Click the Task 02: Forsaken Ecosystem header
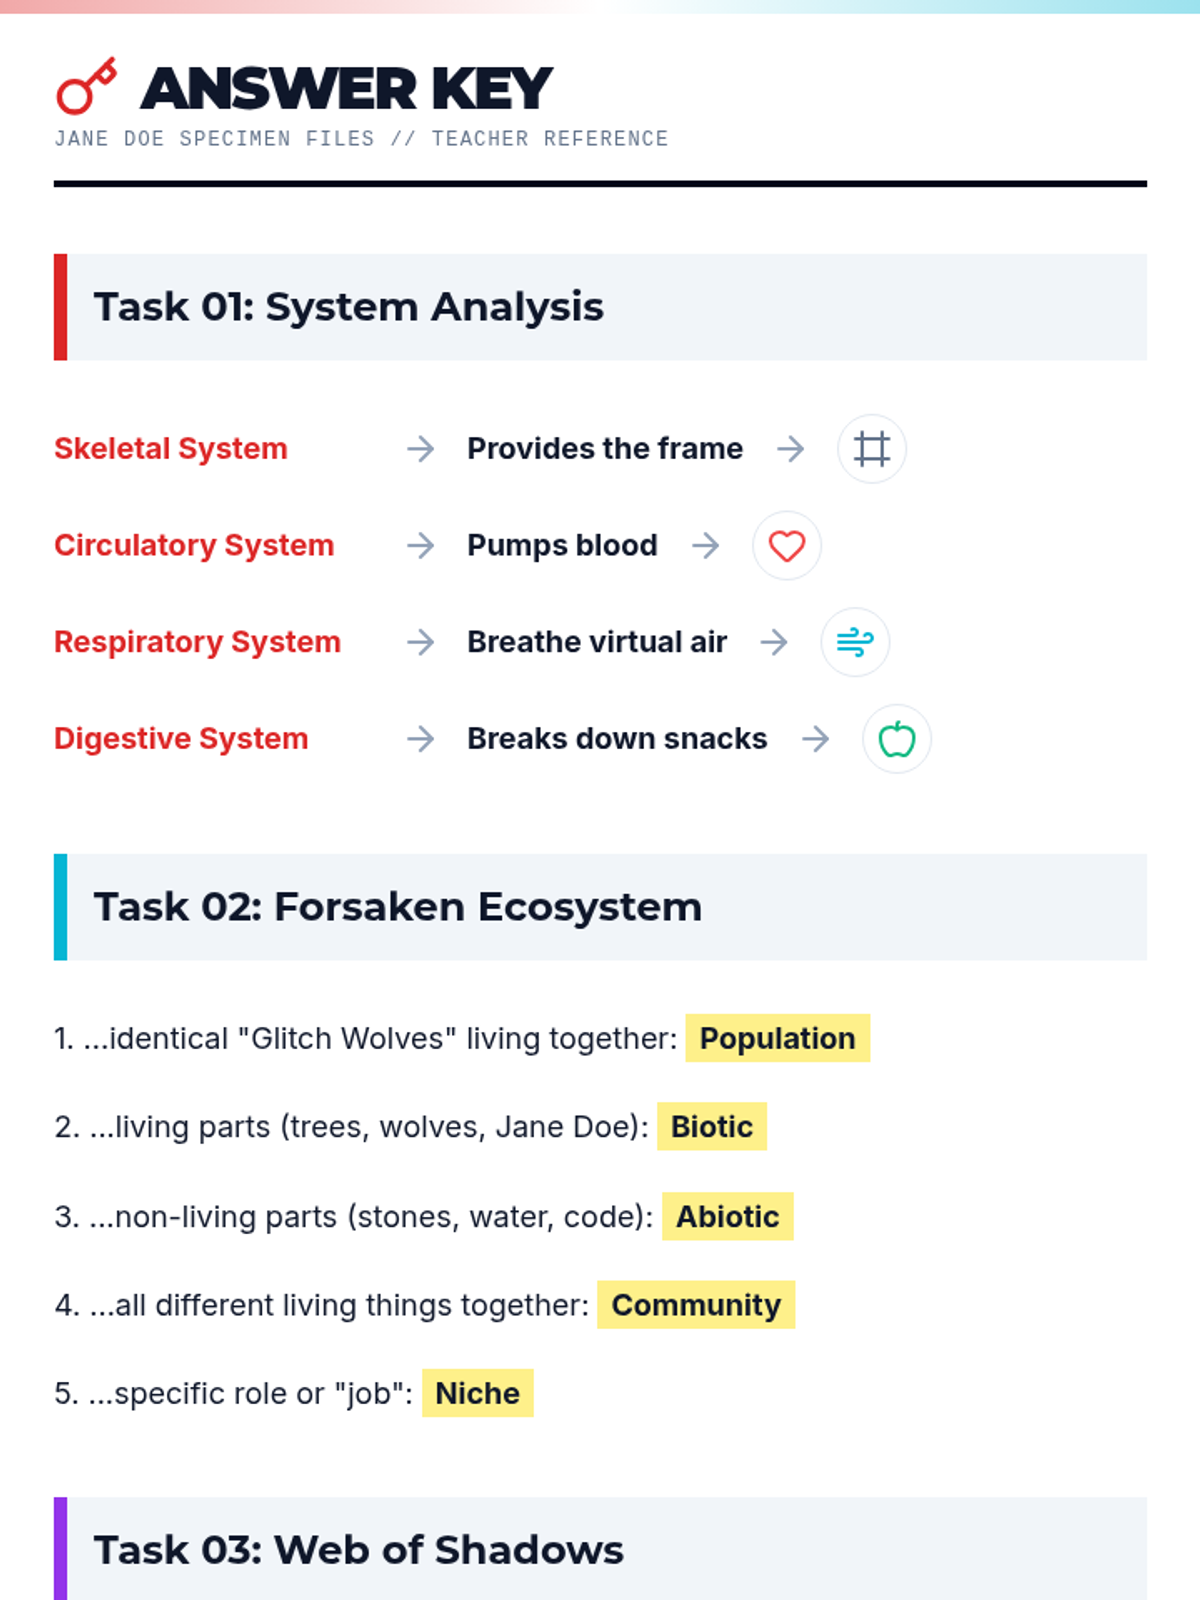 coord(397,907)
